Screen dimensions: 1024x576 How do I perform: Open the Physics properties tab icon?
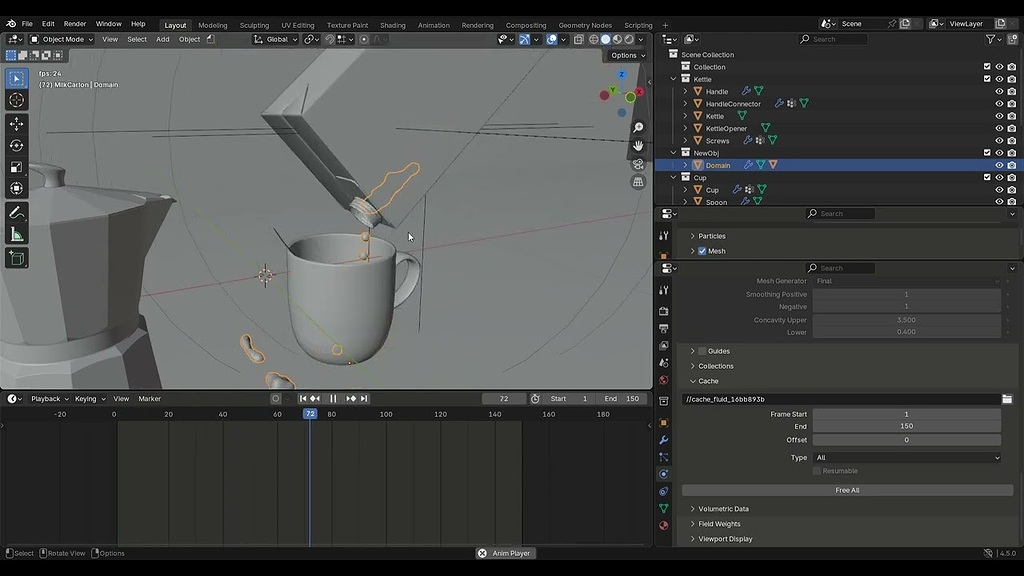[664, 474]
